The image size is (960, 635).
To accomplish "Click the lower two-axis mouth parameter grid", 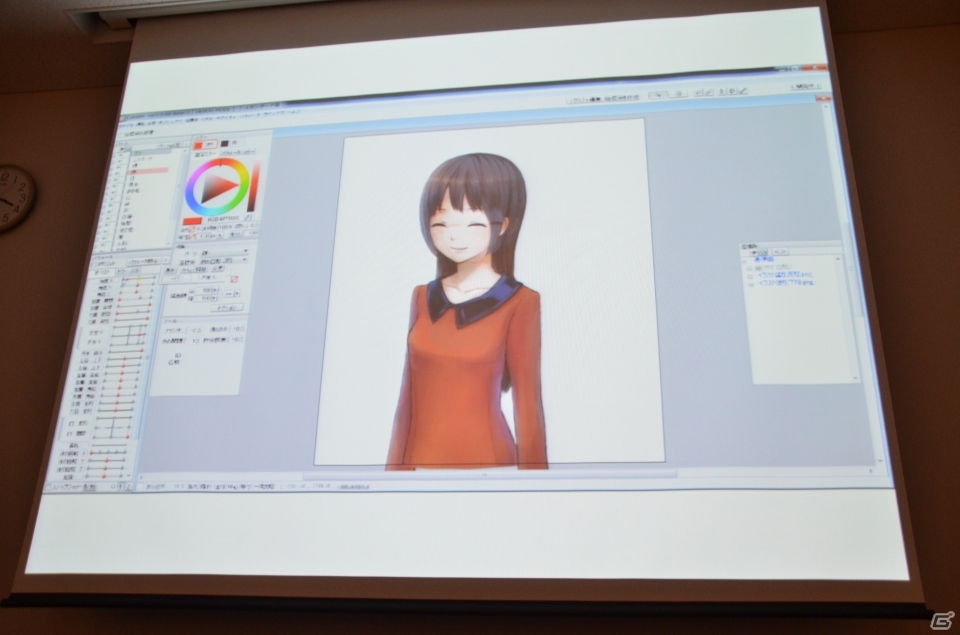I will tap(113, 428).
